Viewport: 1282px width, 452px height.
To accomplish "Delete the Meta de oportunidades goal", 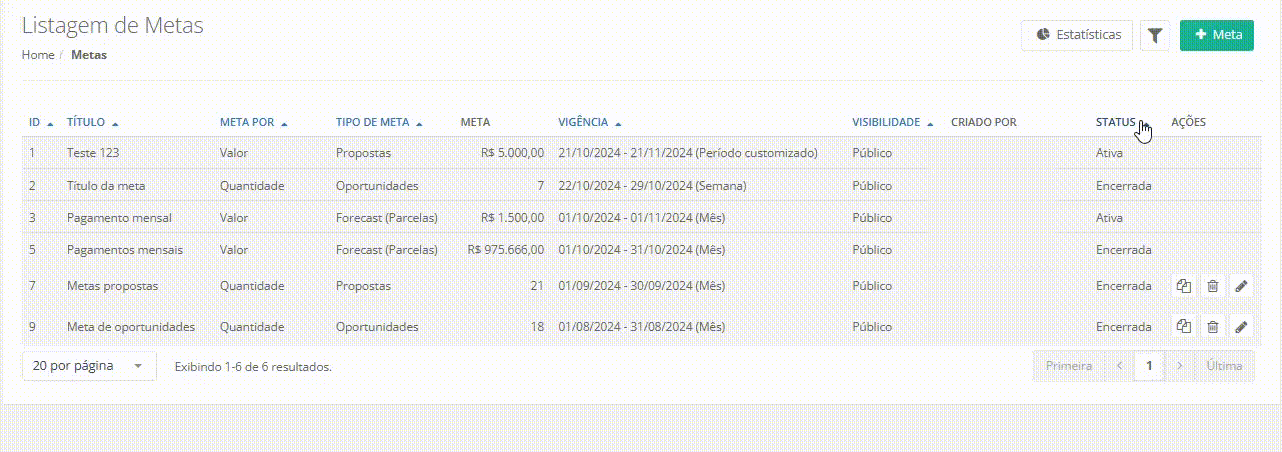I will 1212,326.
